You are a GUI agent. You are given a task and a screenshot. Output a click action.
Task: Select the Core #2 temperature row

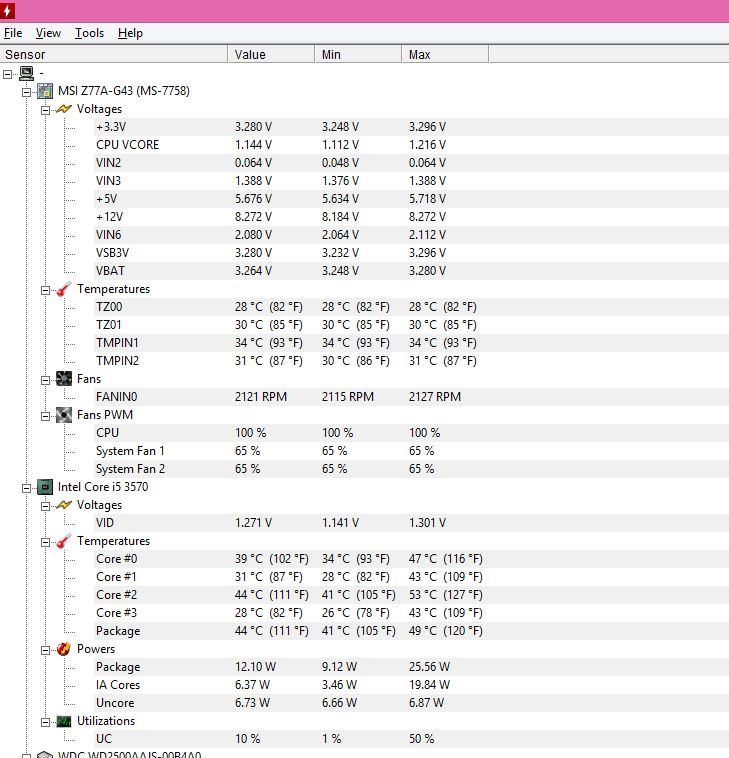point(411,595)
